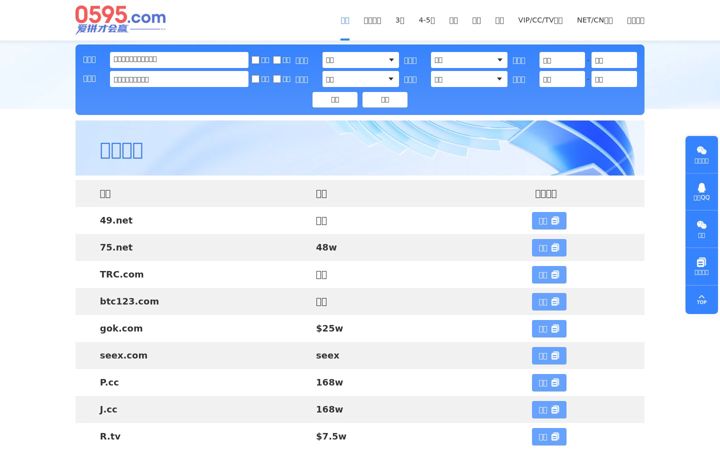
Task: Click the range-start box in the second filter row
Action: 562,79
